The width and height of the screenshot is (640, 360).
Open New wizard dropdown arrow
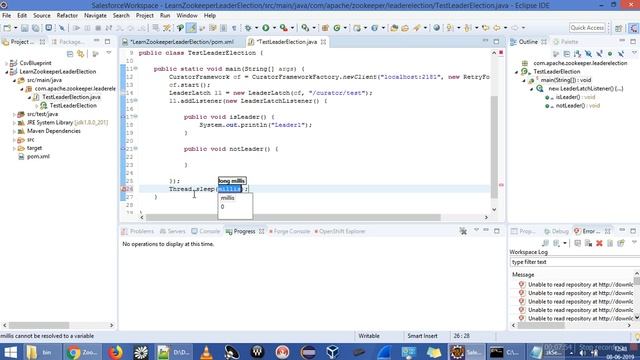15,28
